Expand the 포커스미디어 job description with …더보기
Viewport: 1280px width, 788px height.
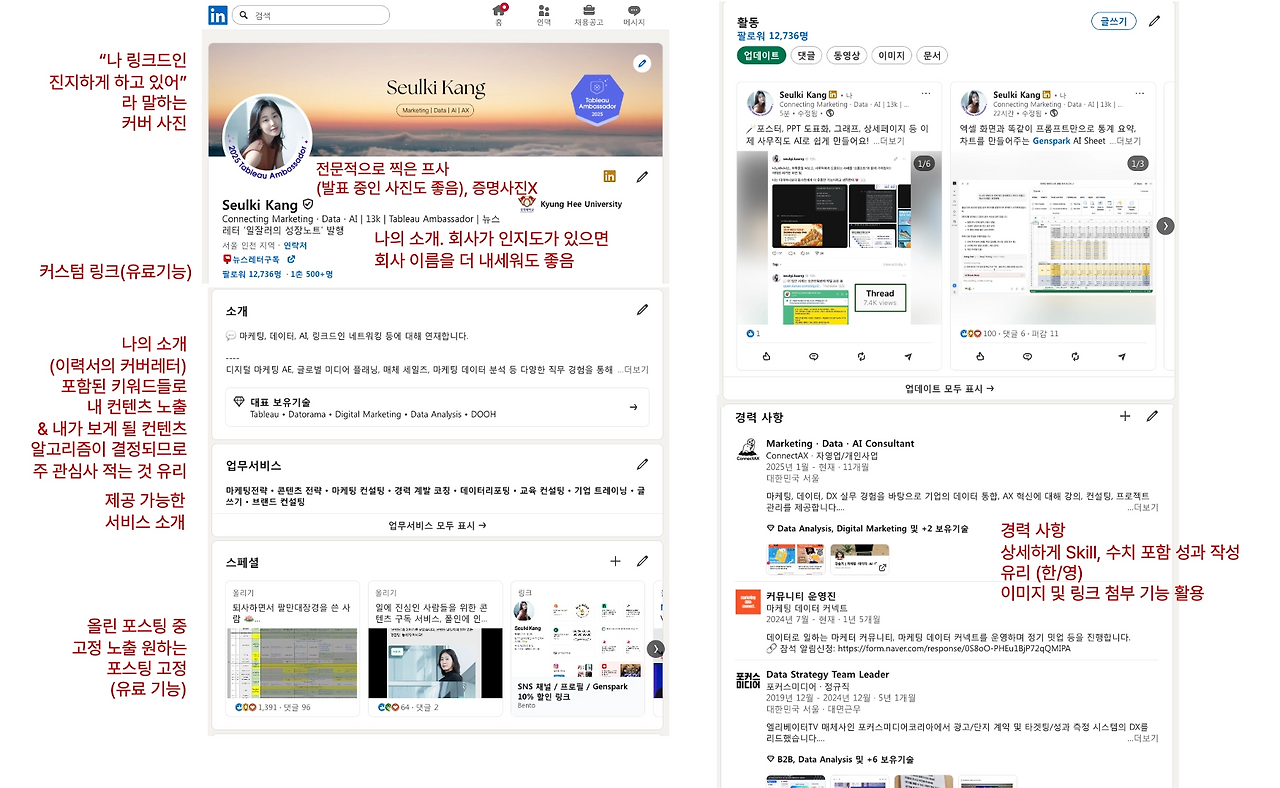tap(1143, 739)
